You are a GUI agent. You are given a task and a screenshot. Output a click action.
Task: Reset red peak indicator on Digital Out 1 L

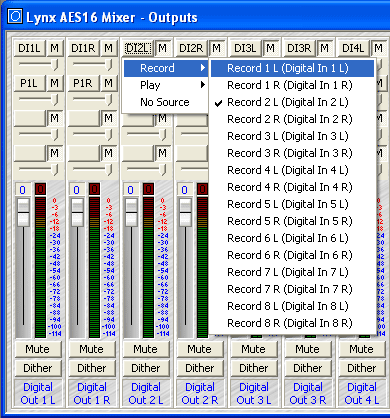40,189
